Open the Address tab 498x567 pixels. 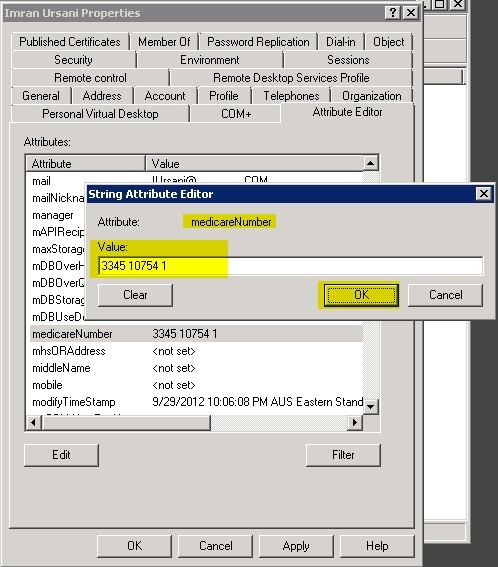[102, 96]
